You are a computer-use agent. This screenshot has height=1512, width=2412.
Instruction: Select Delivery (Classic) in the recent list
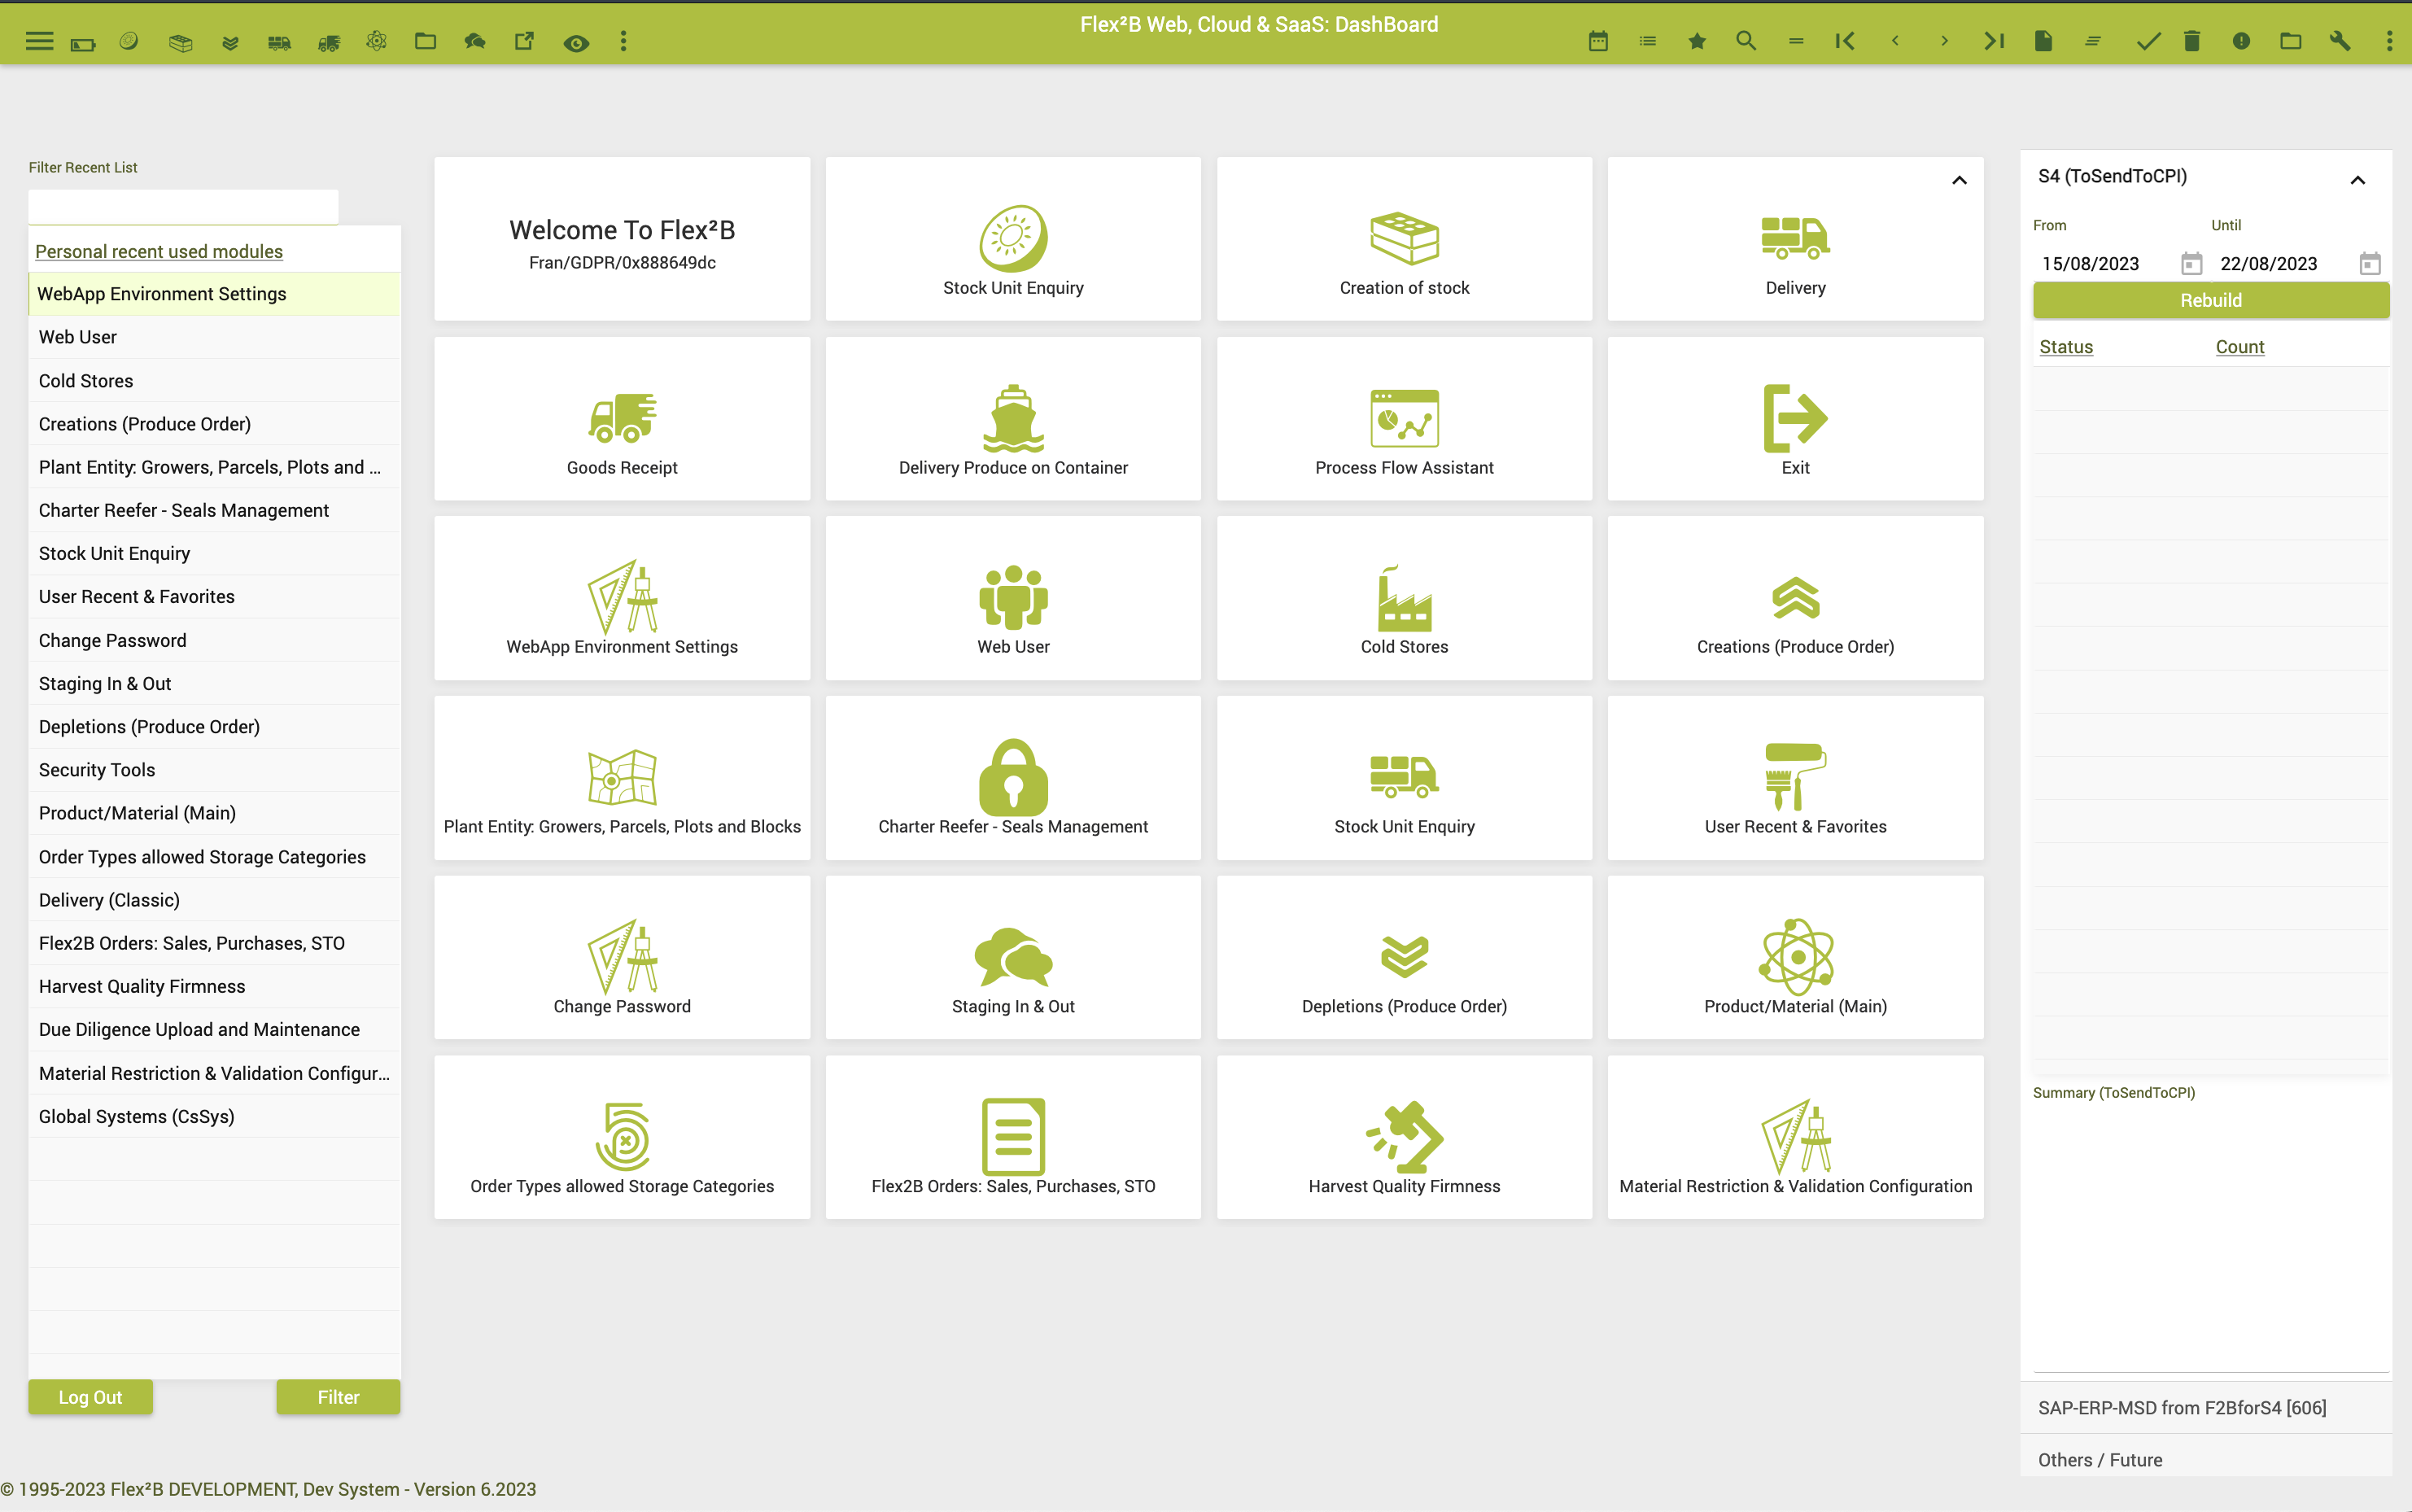click(214, 900)
